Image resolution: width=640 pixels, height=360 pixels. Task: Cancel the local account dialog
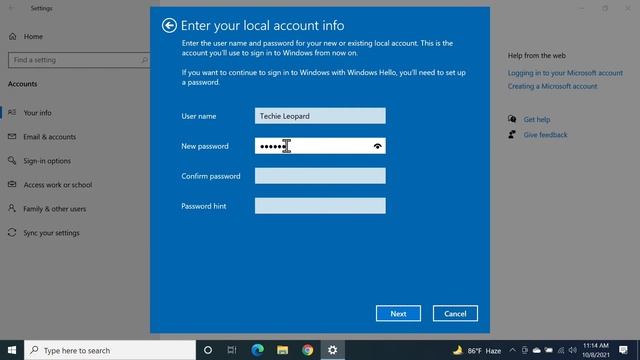(455, 313)
